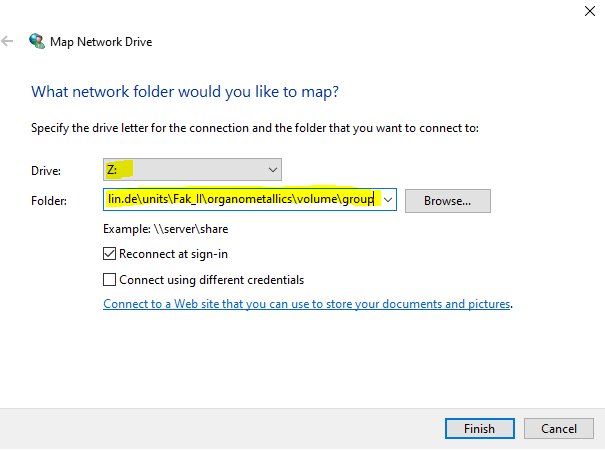Open the Drive letter Z: combo box
Screen dimensions: 605x450
(x=192, y=169)
